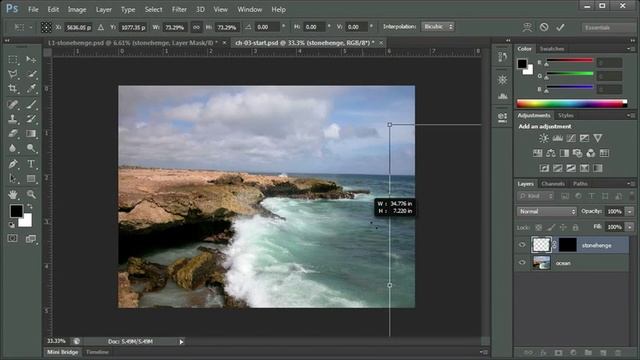Open the Layer menu

point(103,9)
